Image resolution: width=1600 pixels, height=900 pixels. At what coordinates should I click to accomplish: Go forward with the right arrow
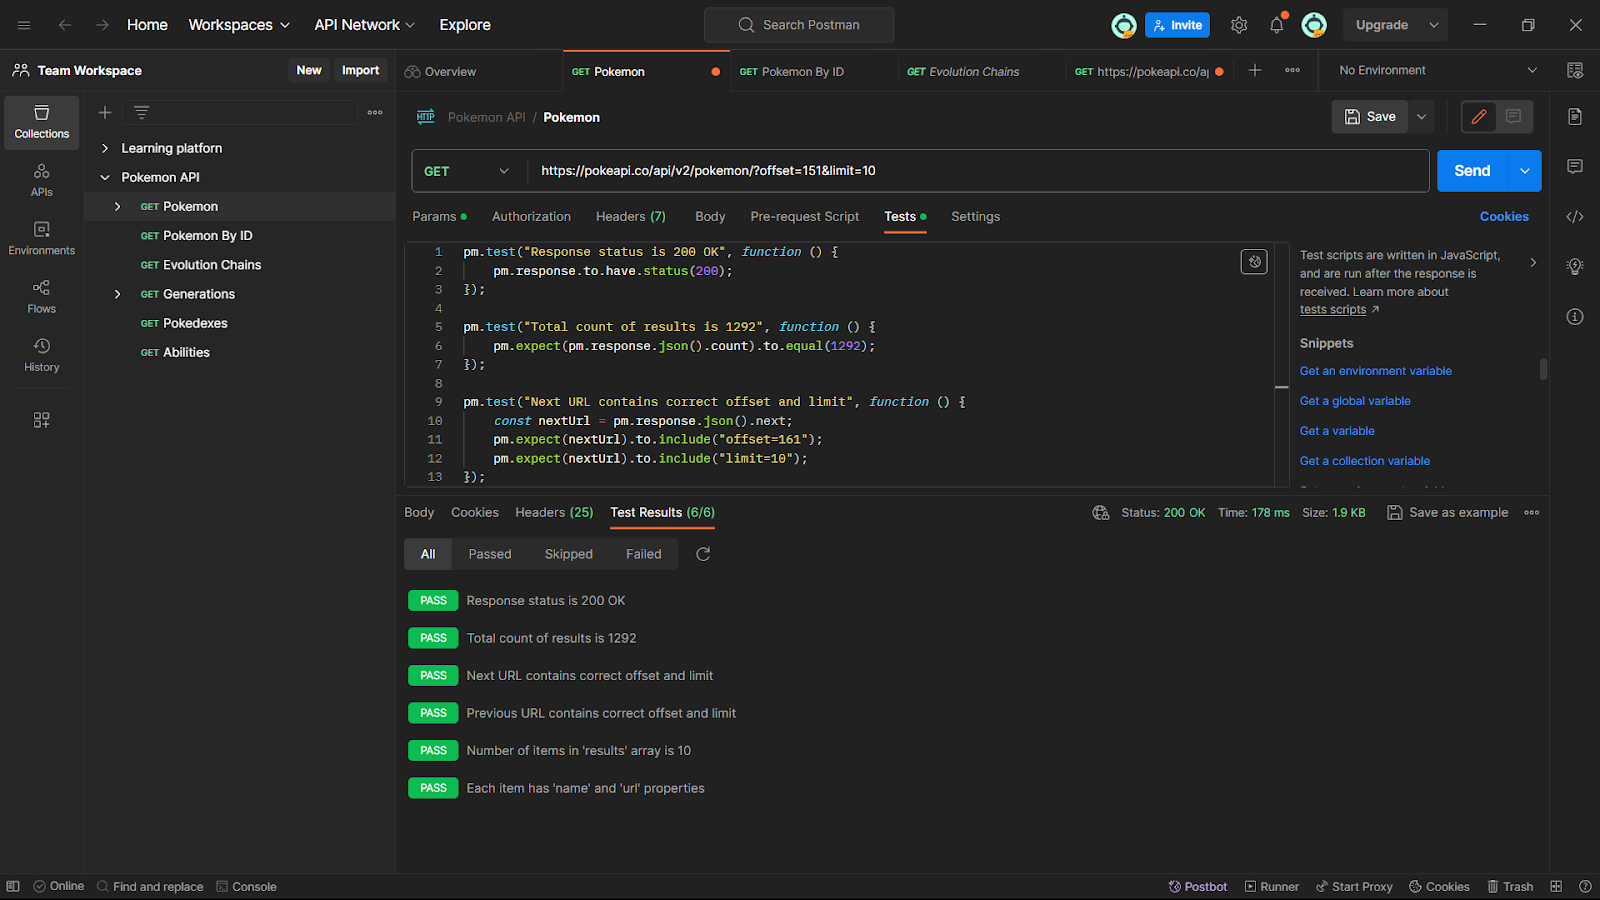coord(102,25)
